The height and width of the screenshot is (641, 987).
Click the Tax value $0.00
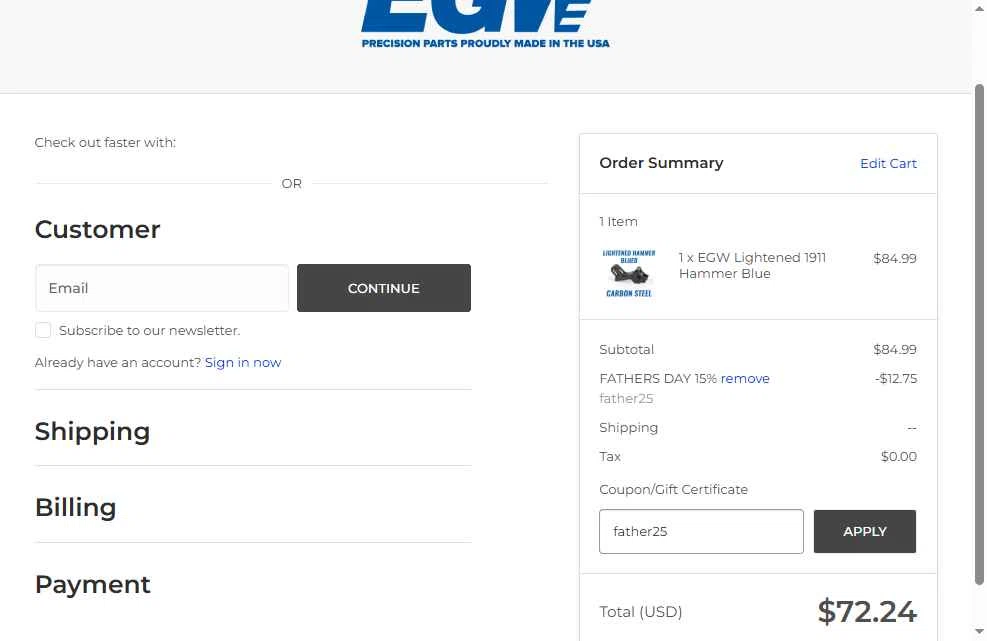899,457
